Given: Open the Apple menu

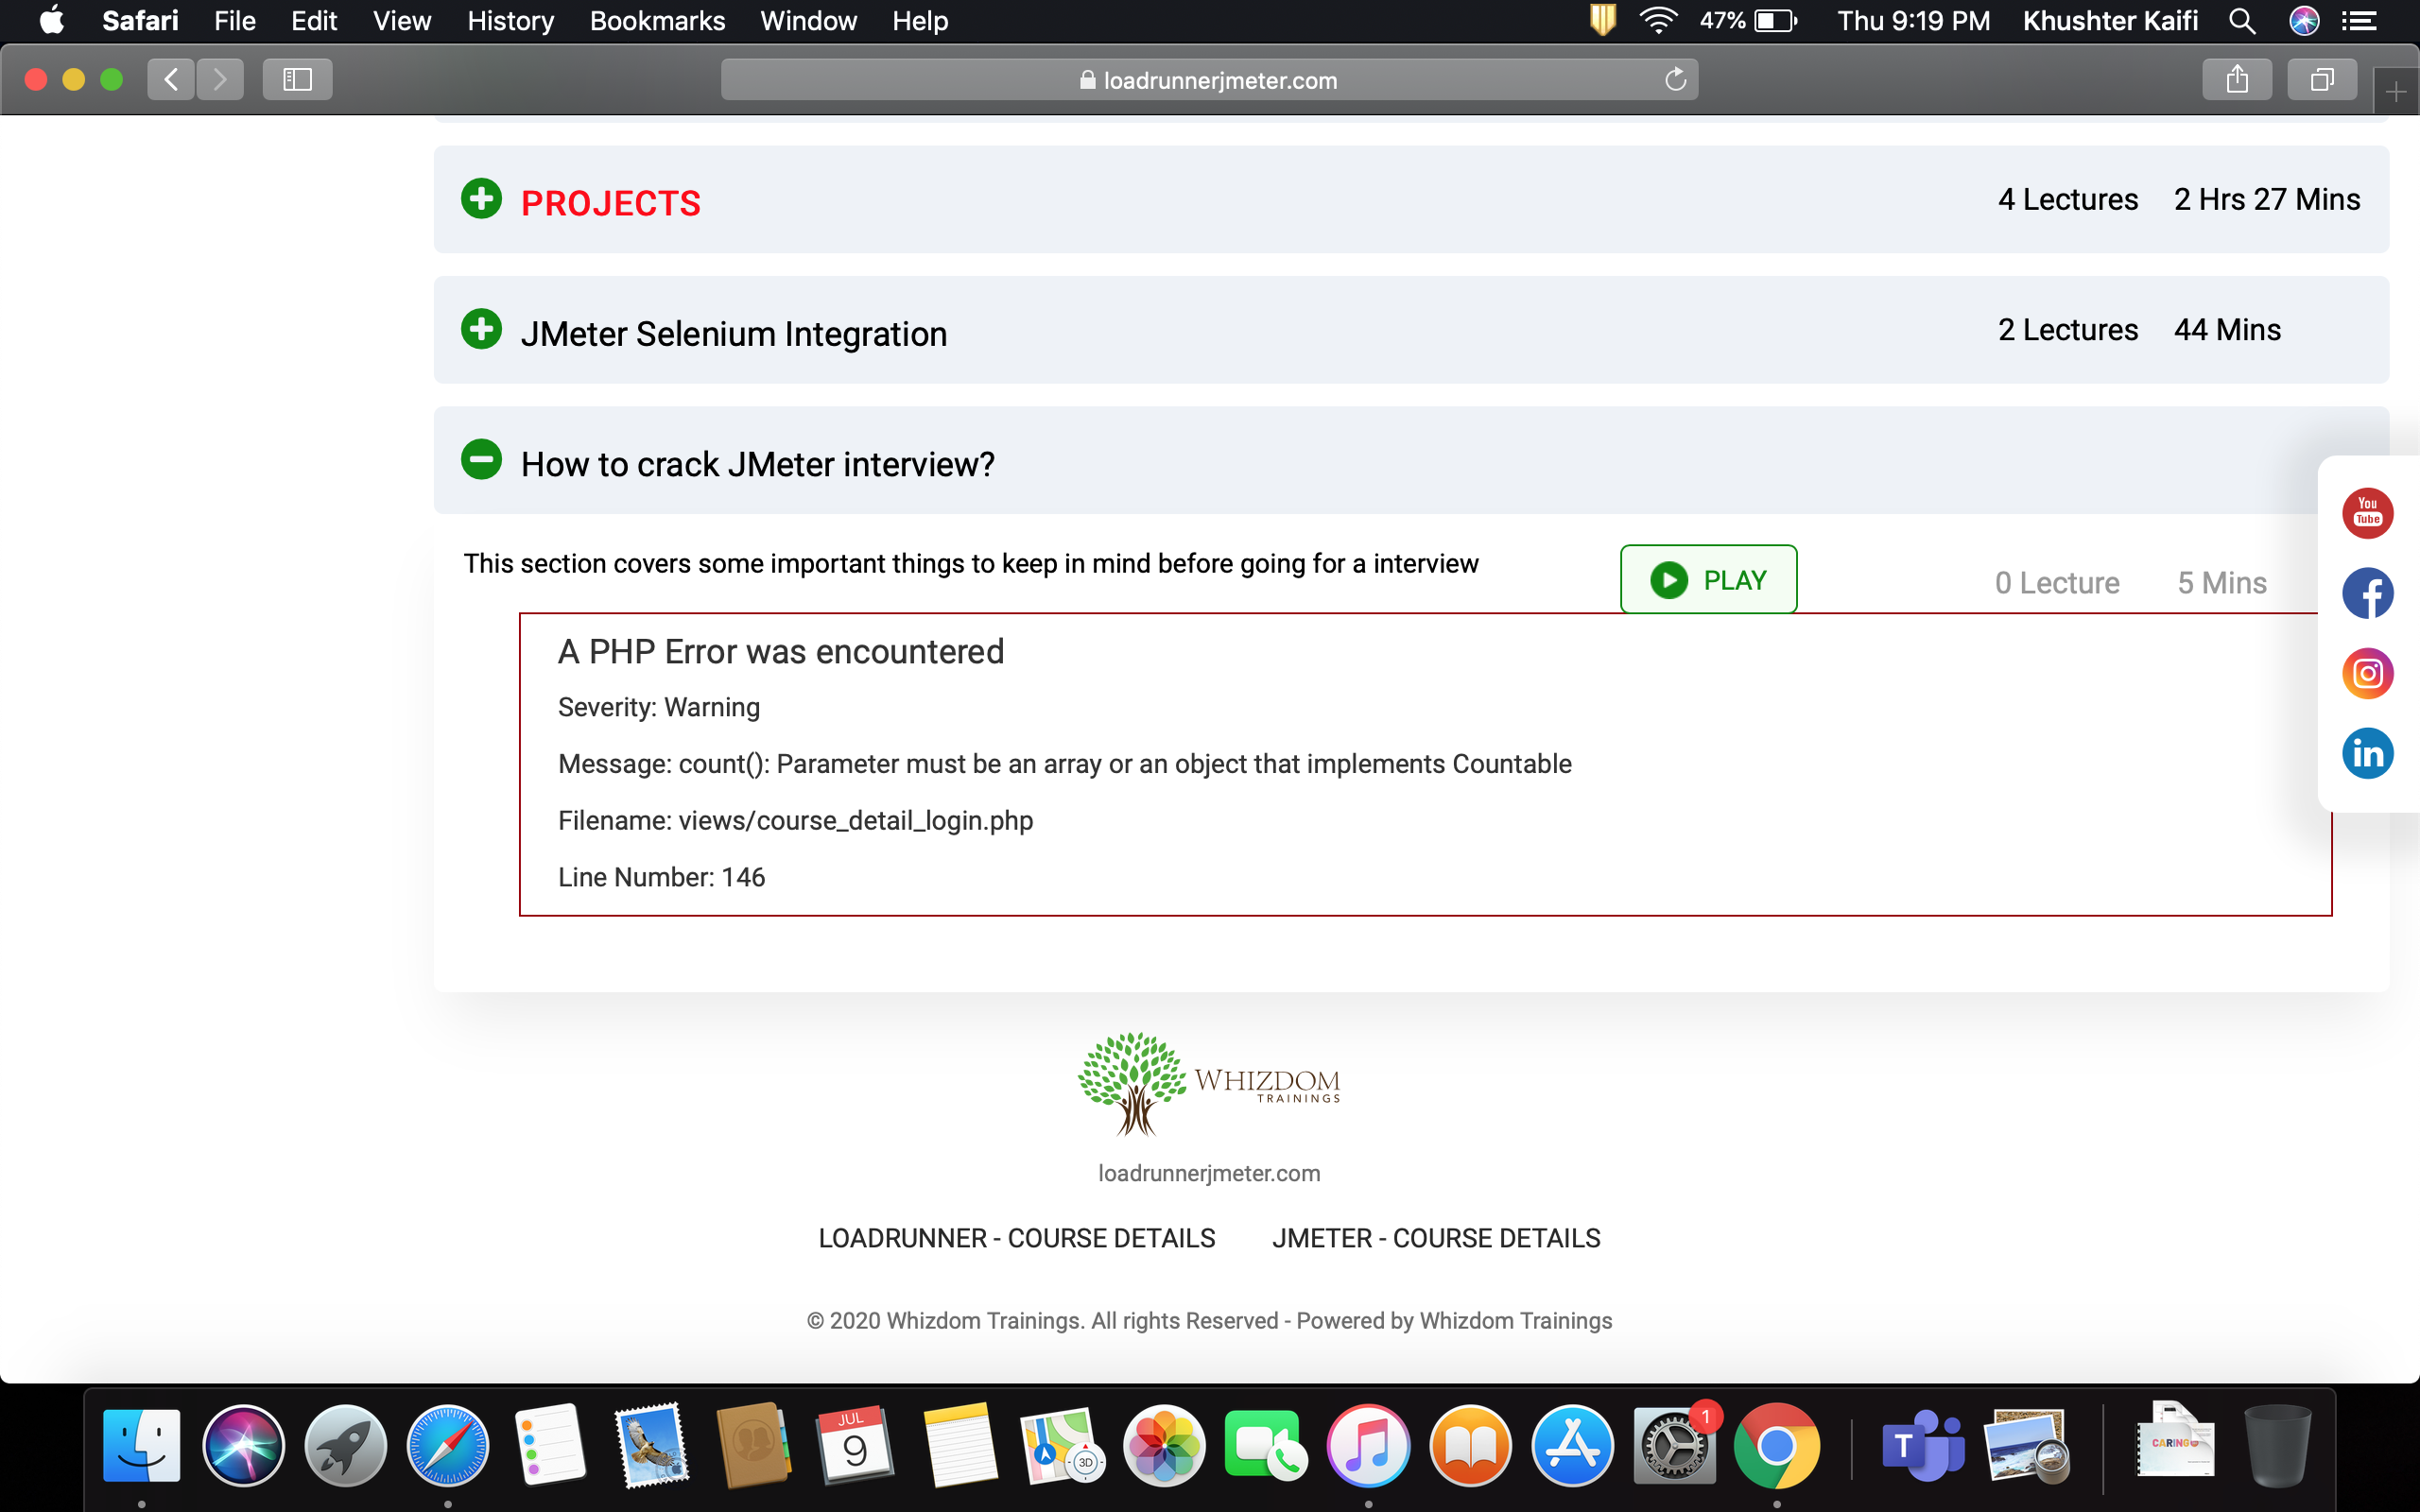Looking at the screenshot, I should click(51, 21).
